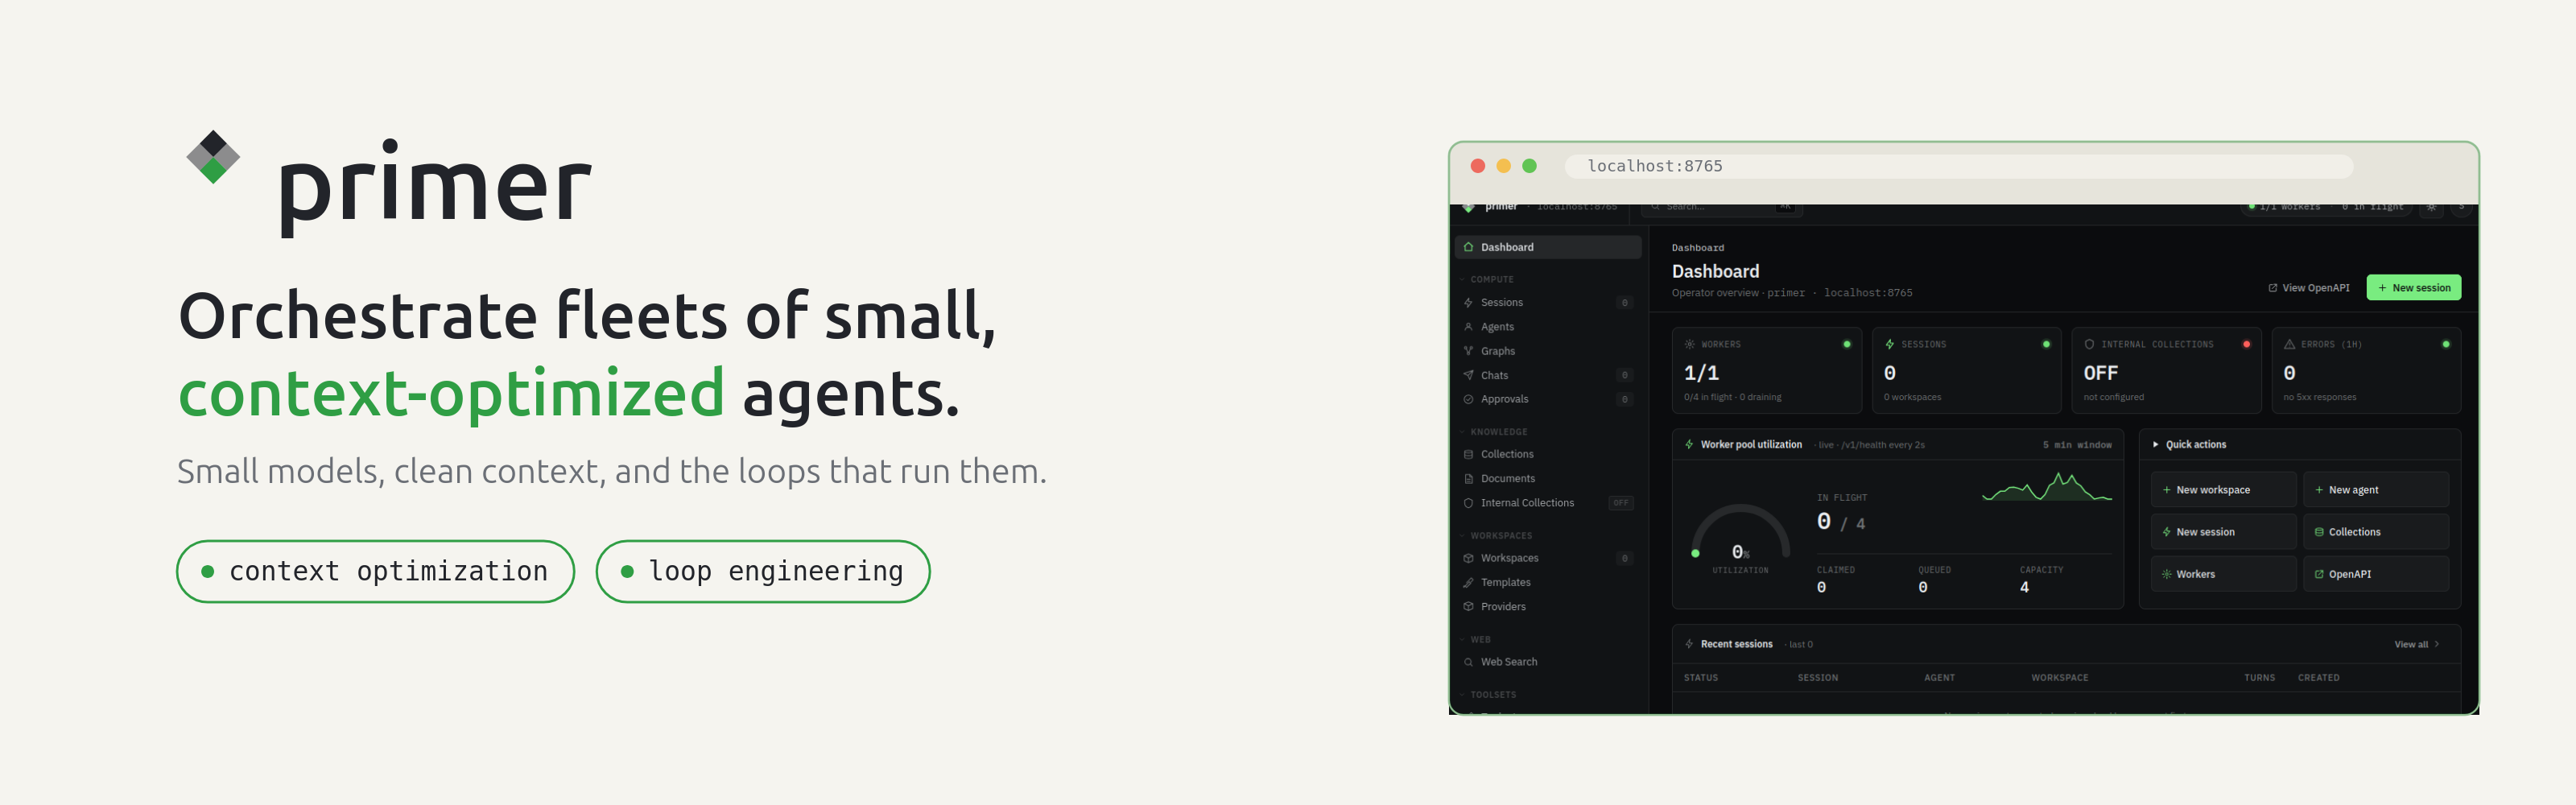The width and height of the screenshot is (2576, 805).
Task: Collapse the WORKSPACES sidebar section
Action: coord(1495,536)
